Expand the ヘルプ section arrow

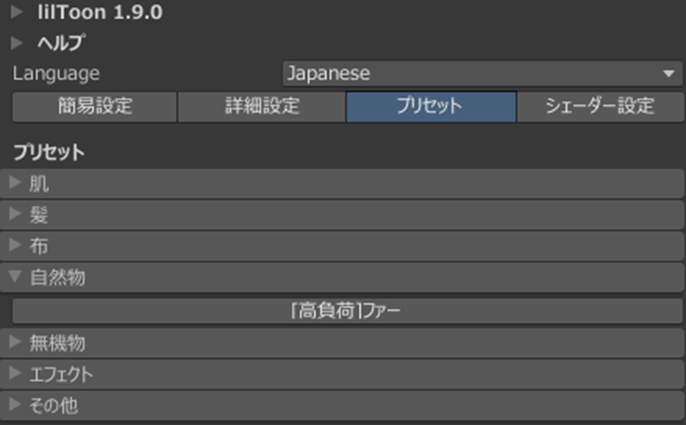(x=18, y=43)
